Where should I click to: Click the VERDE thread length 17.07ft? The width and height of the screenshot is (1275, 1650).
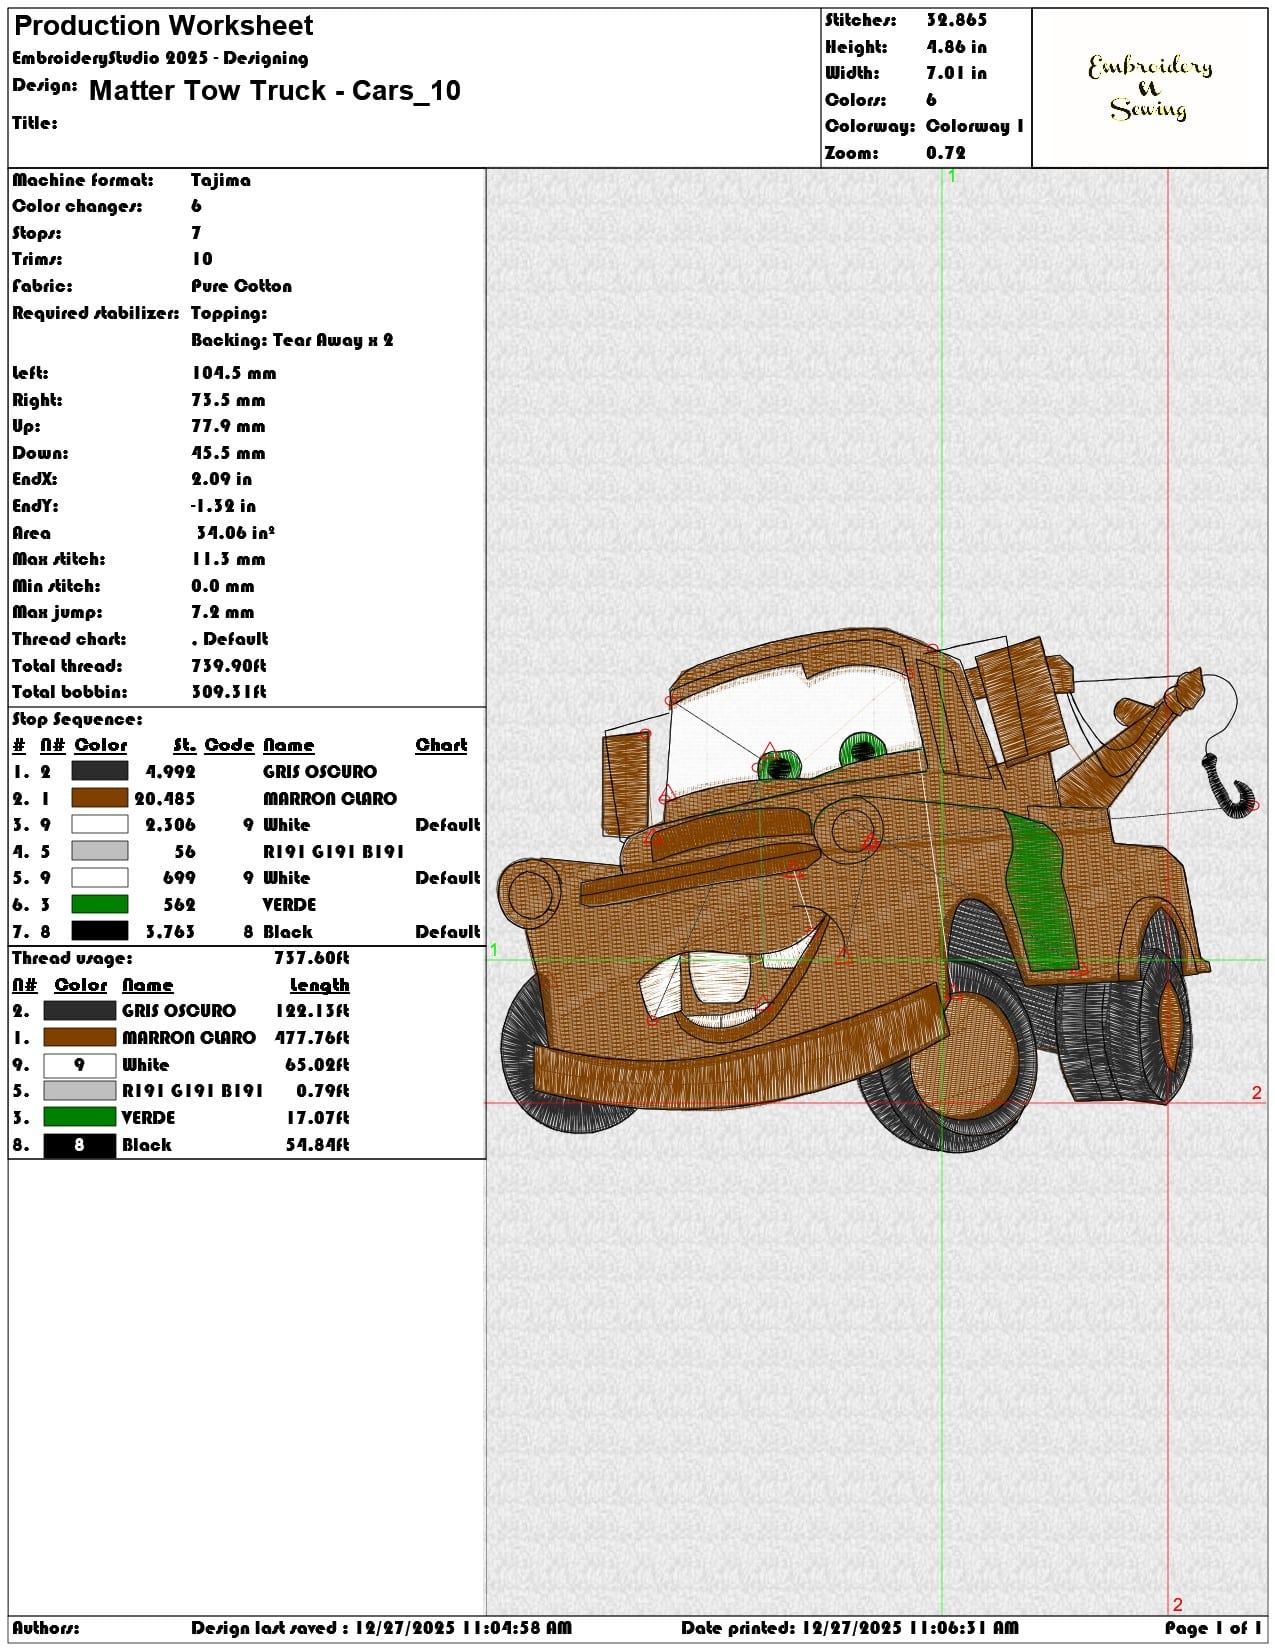(x=318, y=1118)
